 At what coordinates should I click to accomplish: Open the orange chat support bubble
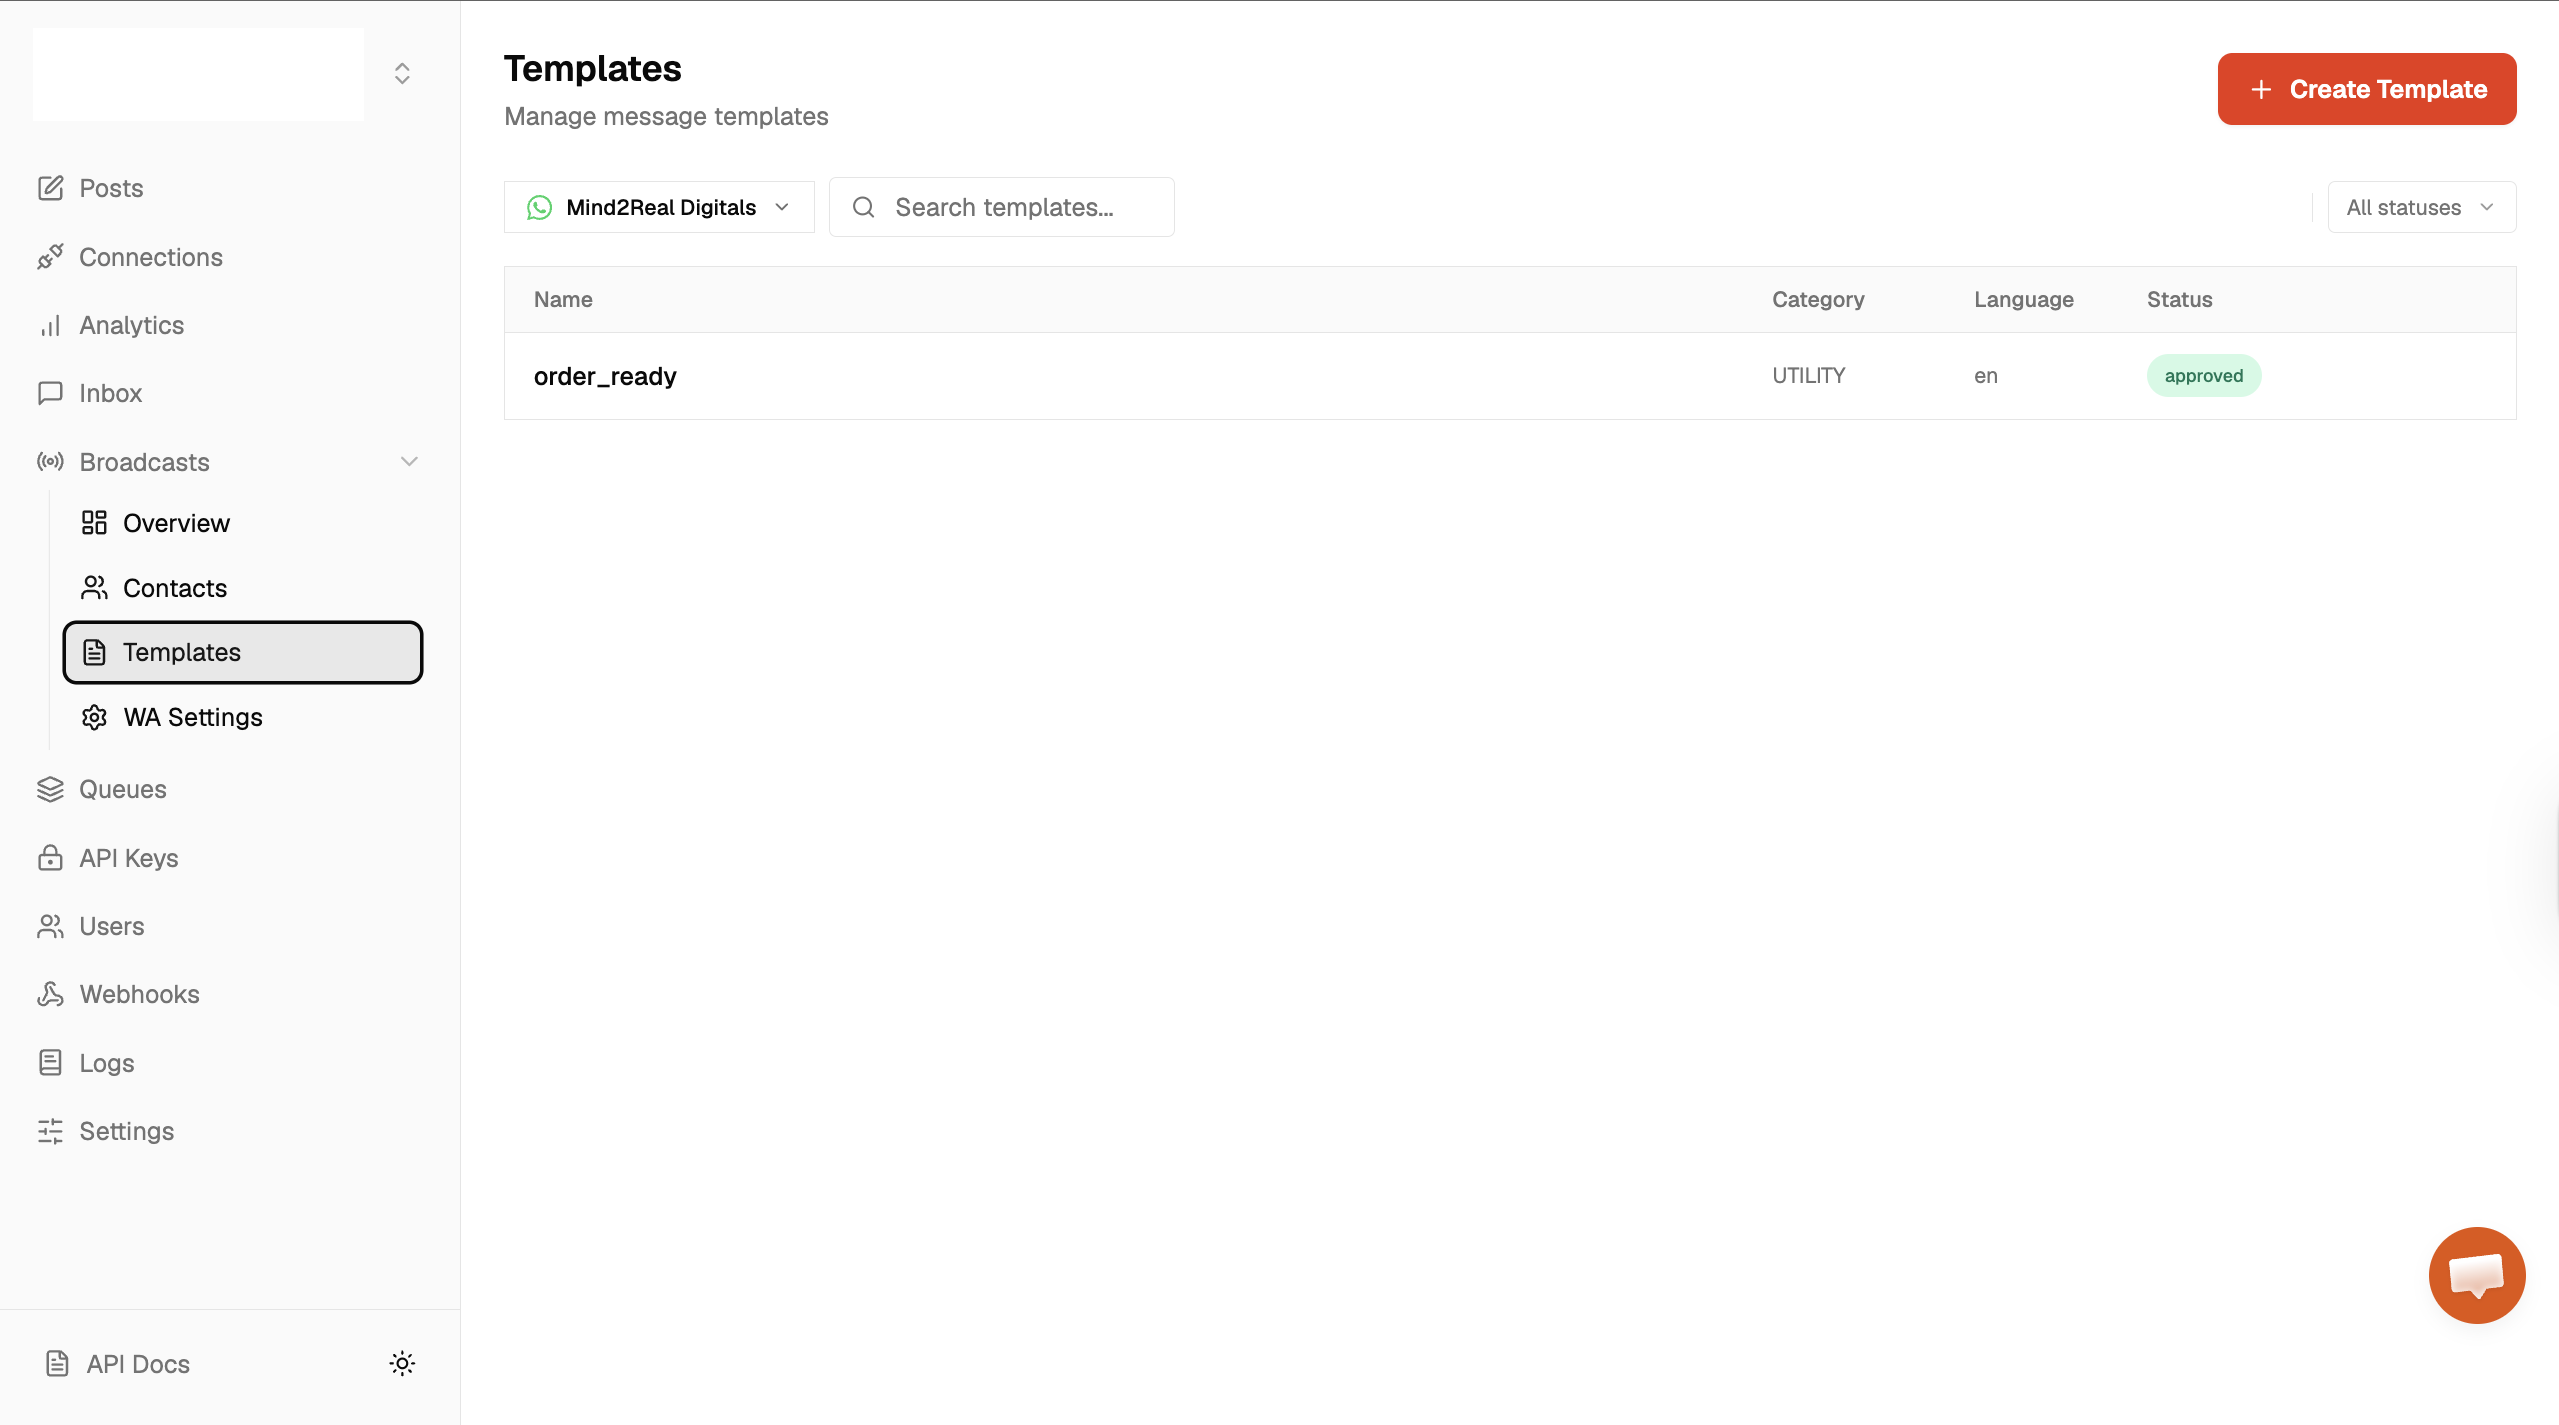[x=2476, y=1275]
